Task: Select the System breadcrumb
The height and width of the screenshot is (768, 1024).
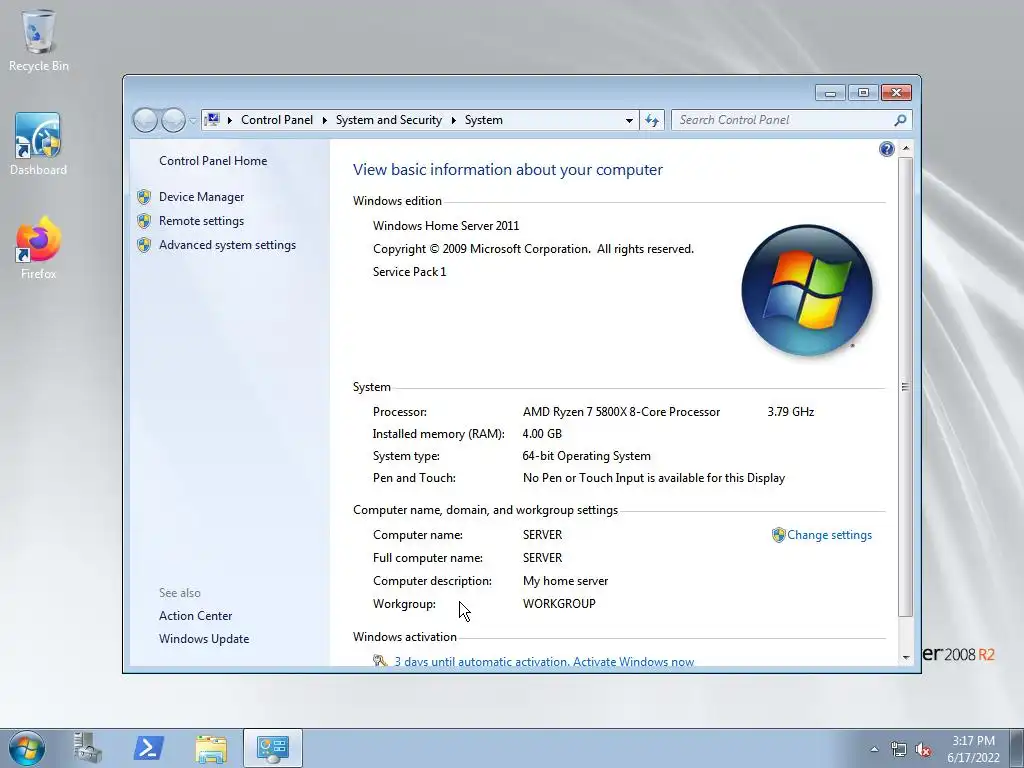Action: (x=484, y=120)
